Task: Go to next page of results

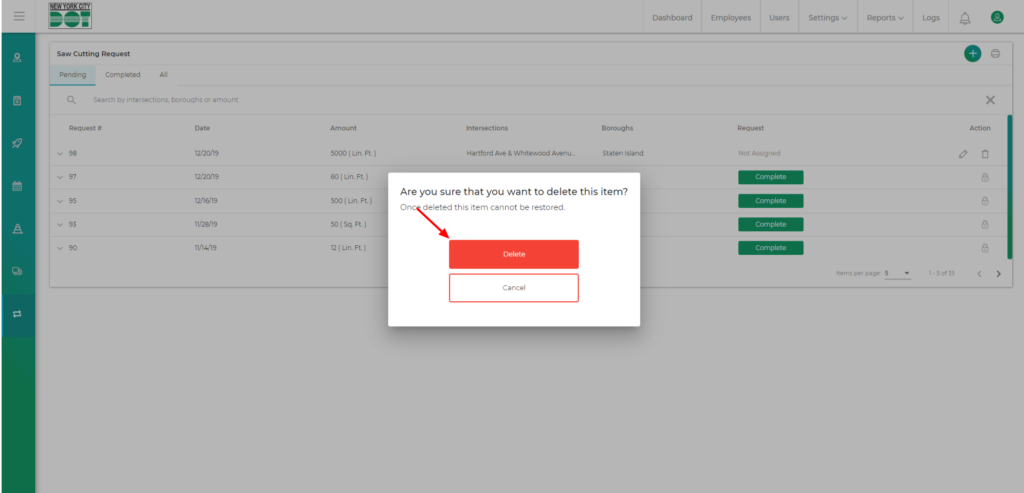Action: tap(998, 274)
